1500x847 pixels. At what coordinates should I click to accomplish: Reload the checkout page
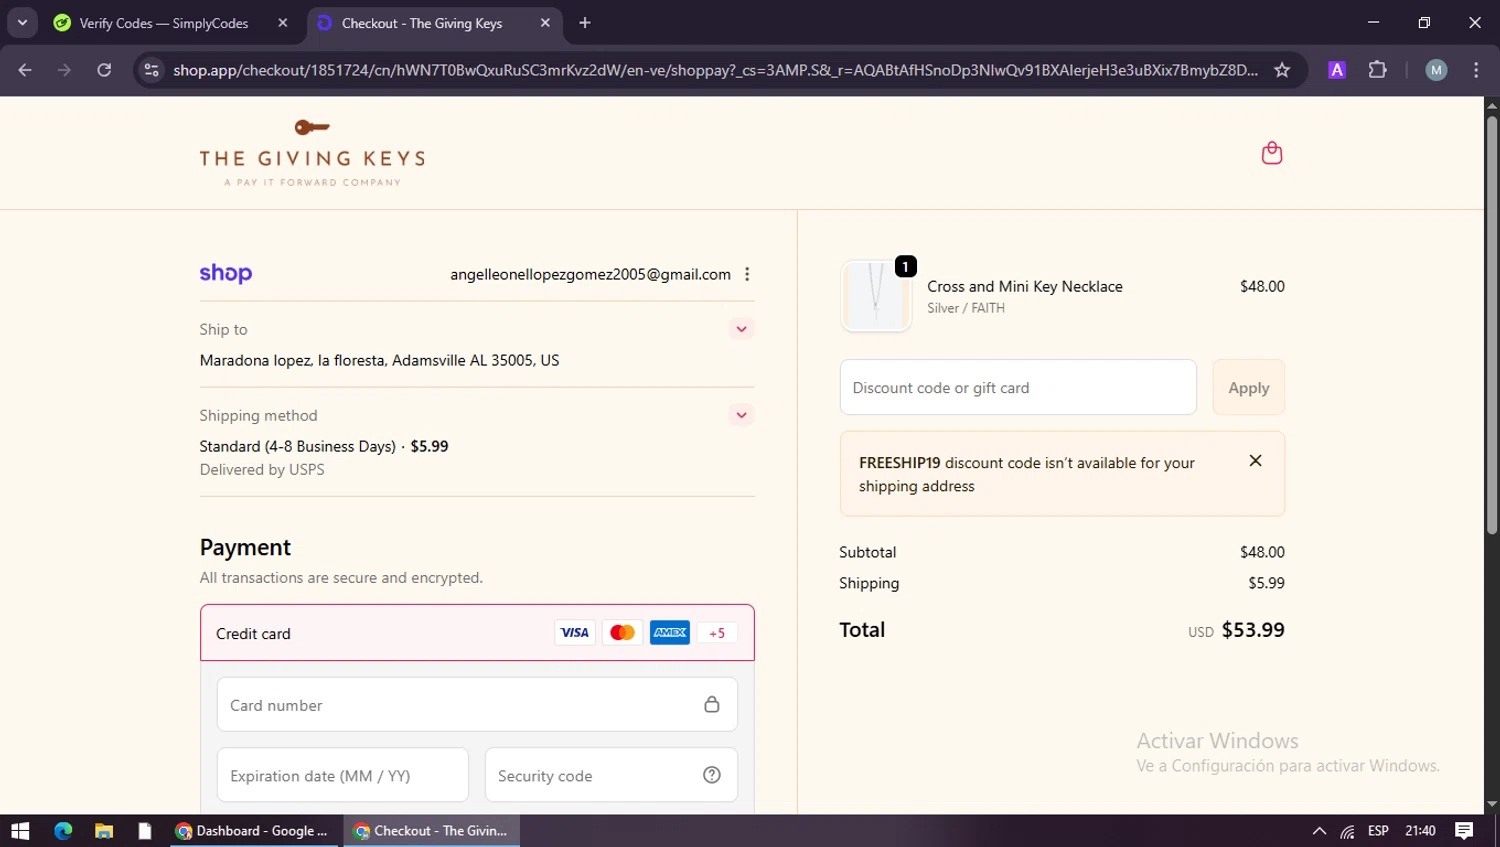[104, 70]
